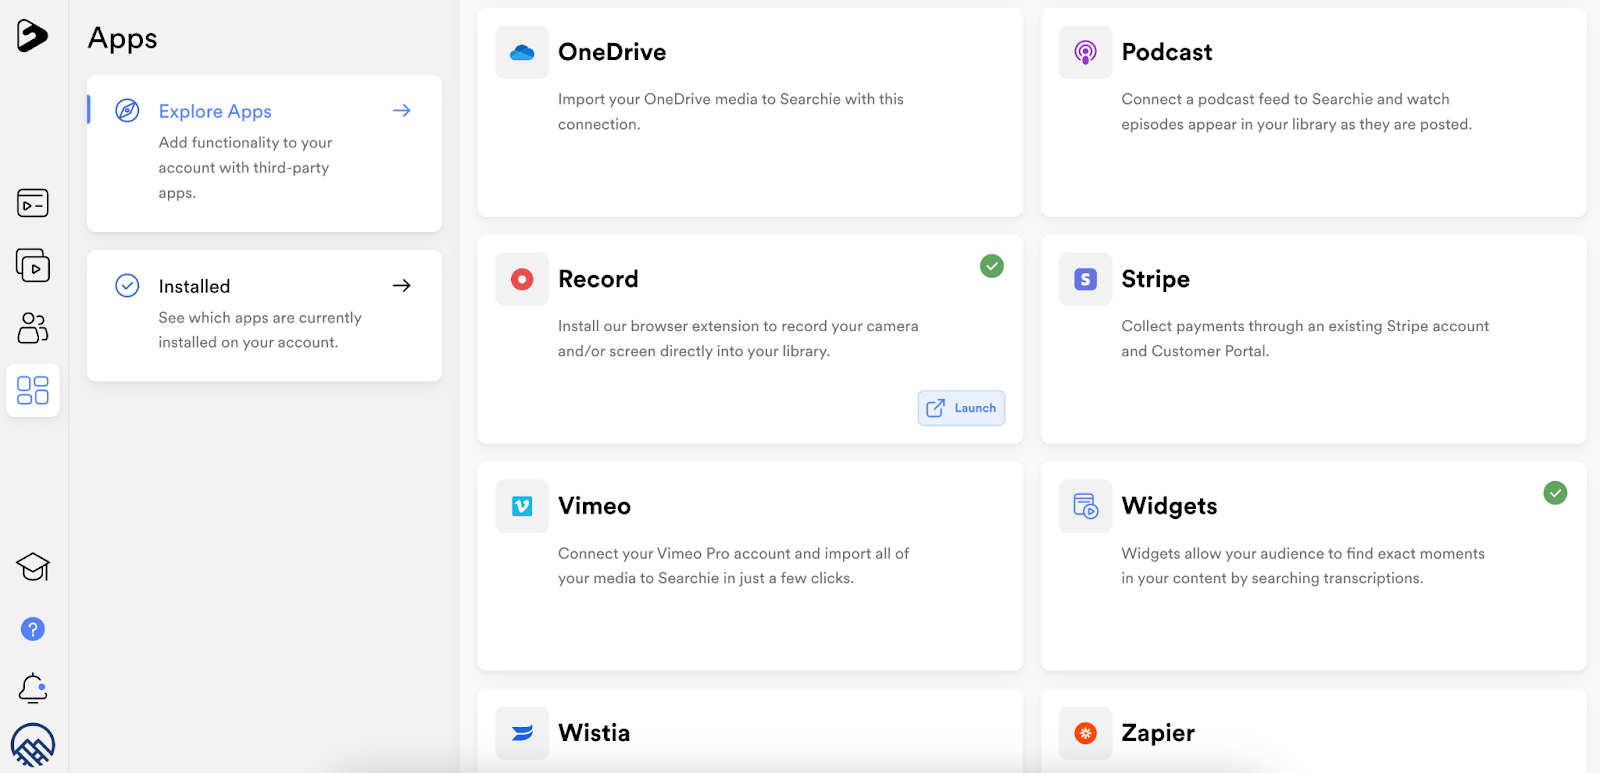1600x773 pixels.
Task: Click the 'Widgets allow your audience' description
Action: [x=1303, y=566]
